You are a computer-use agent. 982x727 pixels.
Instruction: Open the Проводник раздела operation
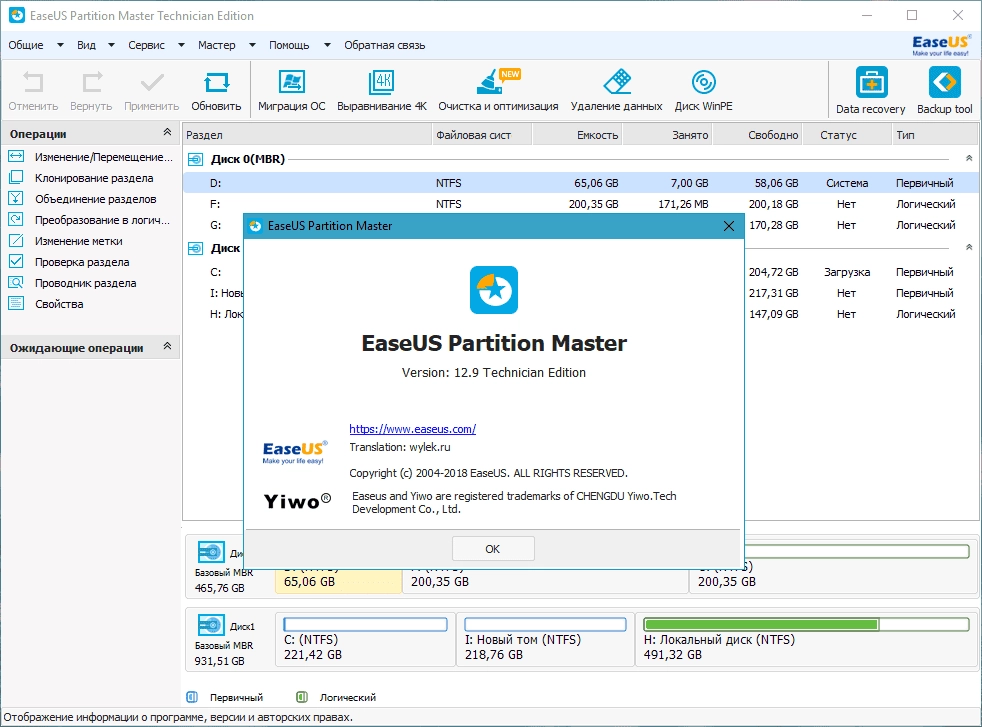coord(73,283)
